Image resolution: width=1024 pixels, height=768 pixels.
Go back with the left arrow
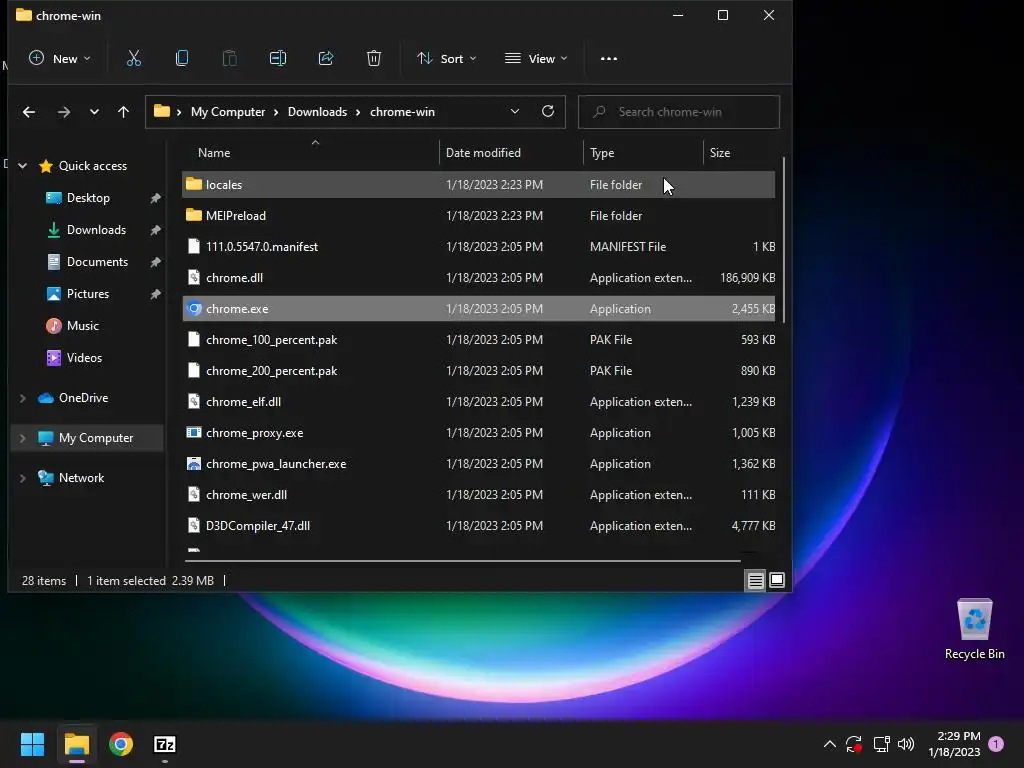coord(29,112)
